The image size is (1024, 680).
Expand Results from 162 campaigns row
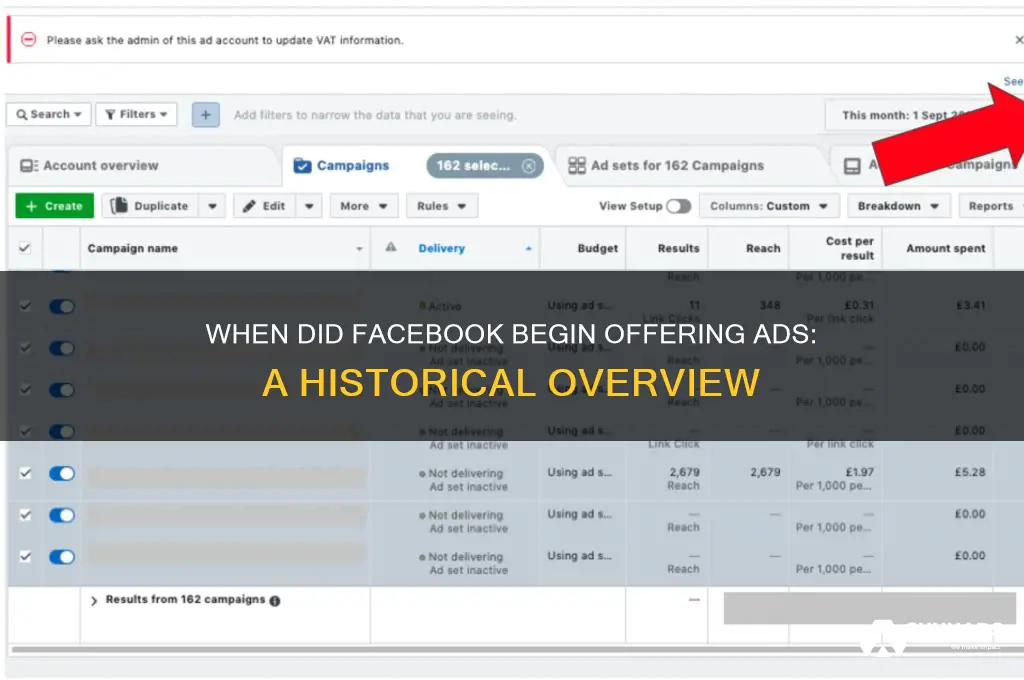[x=93, y=600]
